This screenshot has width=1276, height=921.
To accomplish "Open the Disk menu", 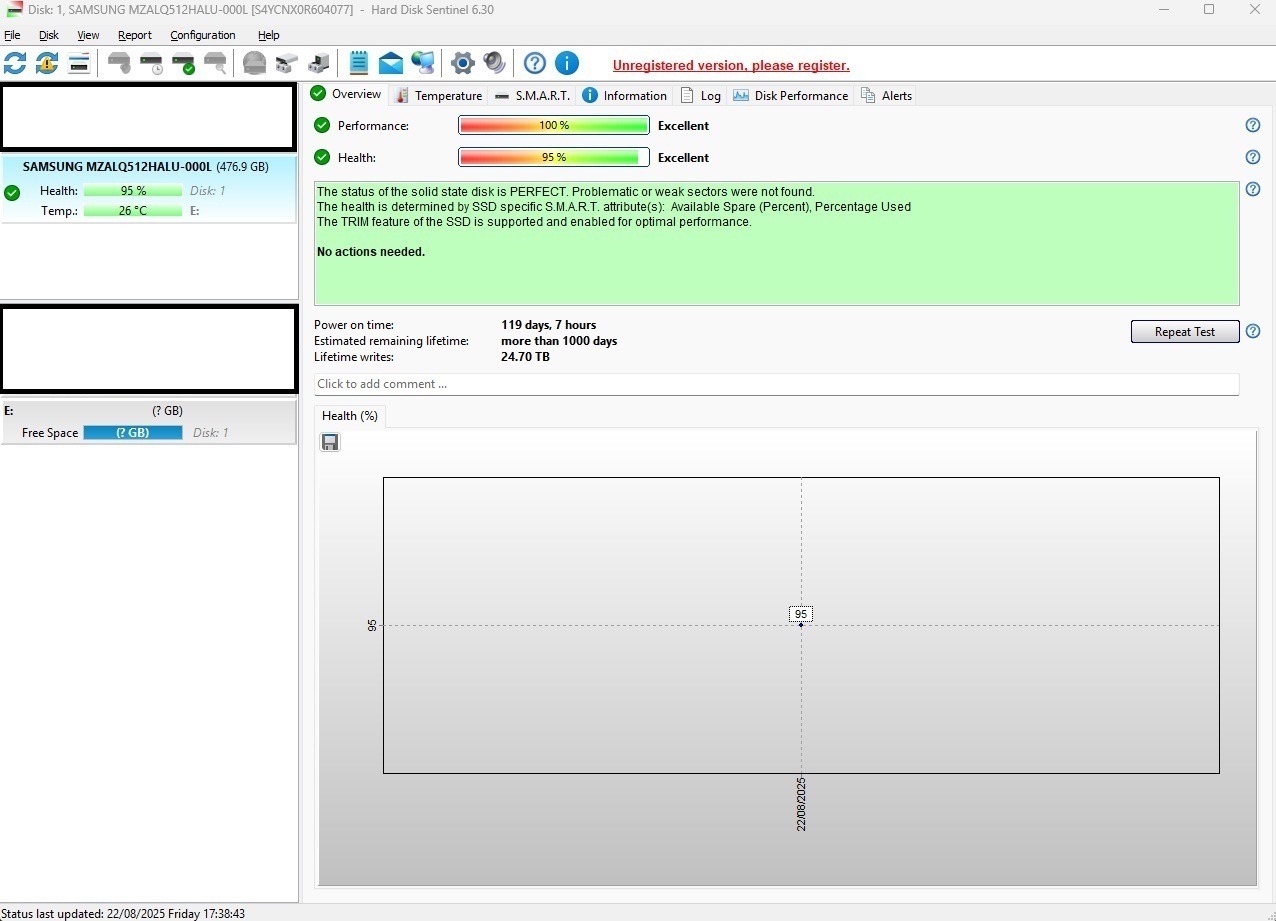I will (x=49, y=35).
